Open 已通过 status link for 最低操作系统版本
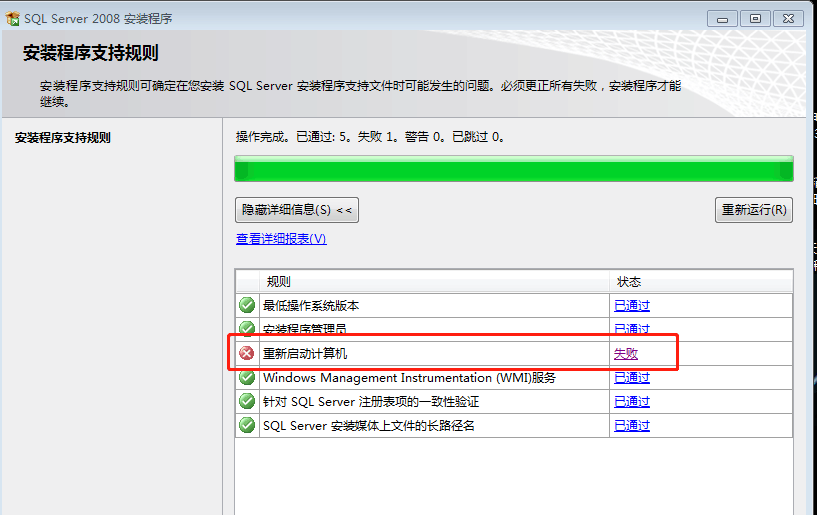 point(632,305)
